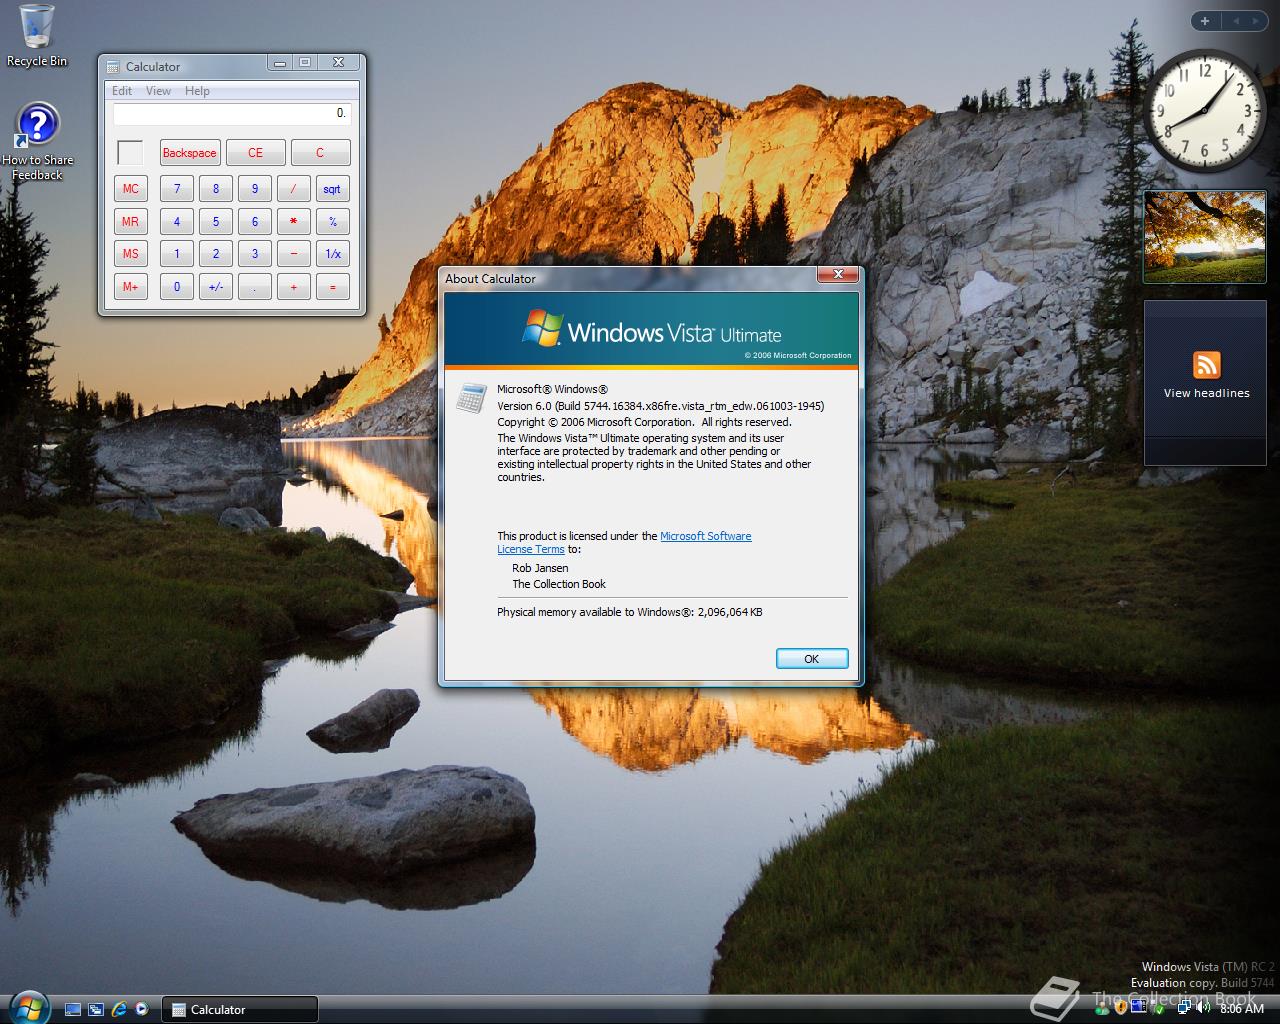Click the multiply (*) button
The width and height of the screenshot is (1280, 1024).
point(293,222)
